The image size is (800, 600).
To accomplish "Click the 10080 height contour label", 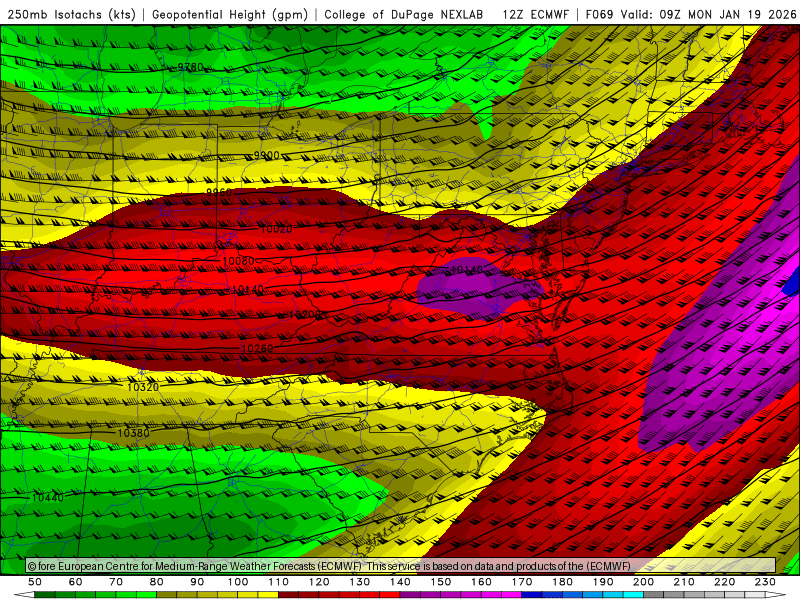I will coord(238,261).
